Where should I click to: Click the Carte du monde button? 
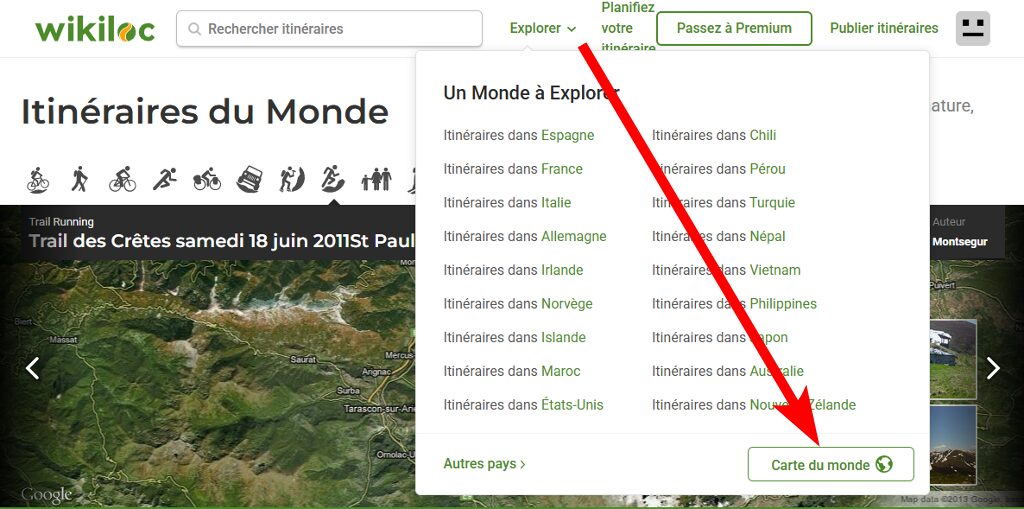coord(831,465)
